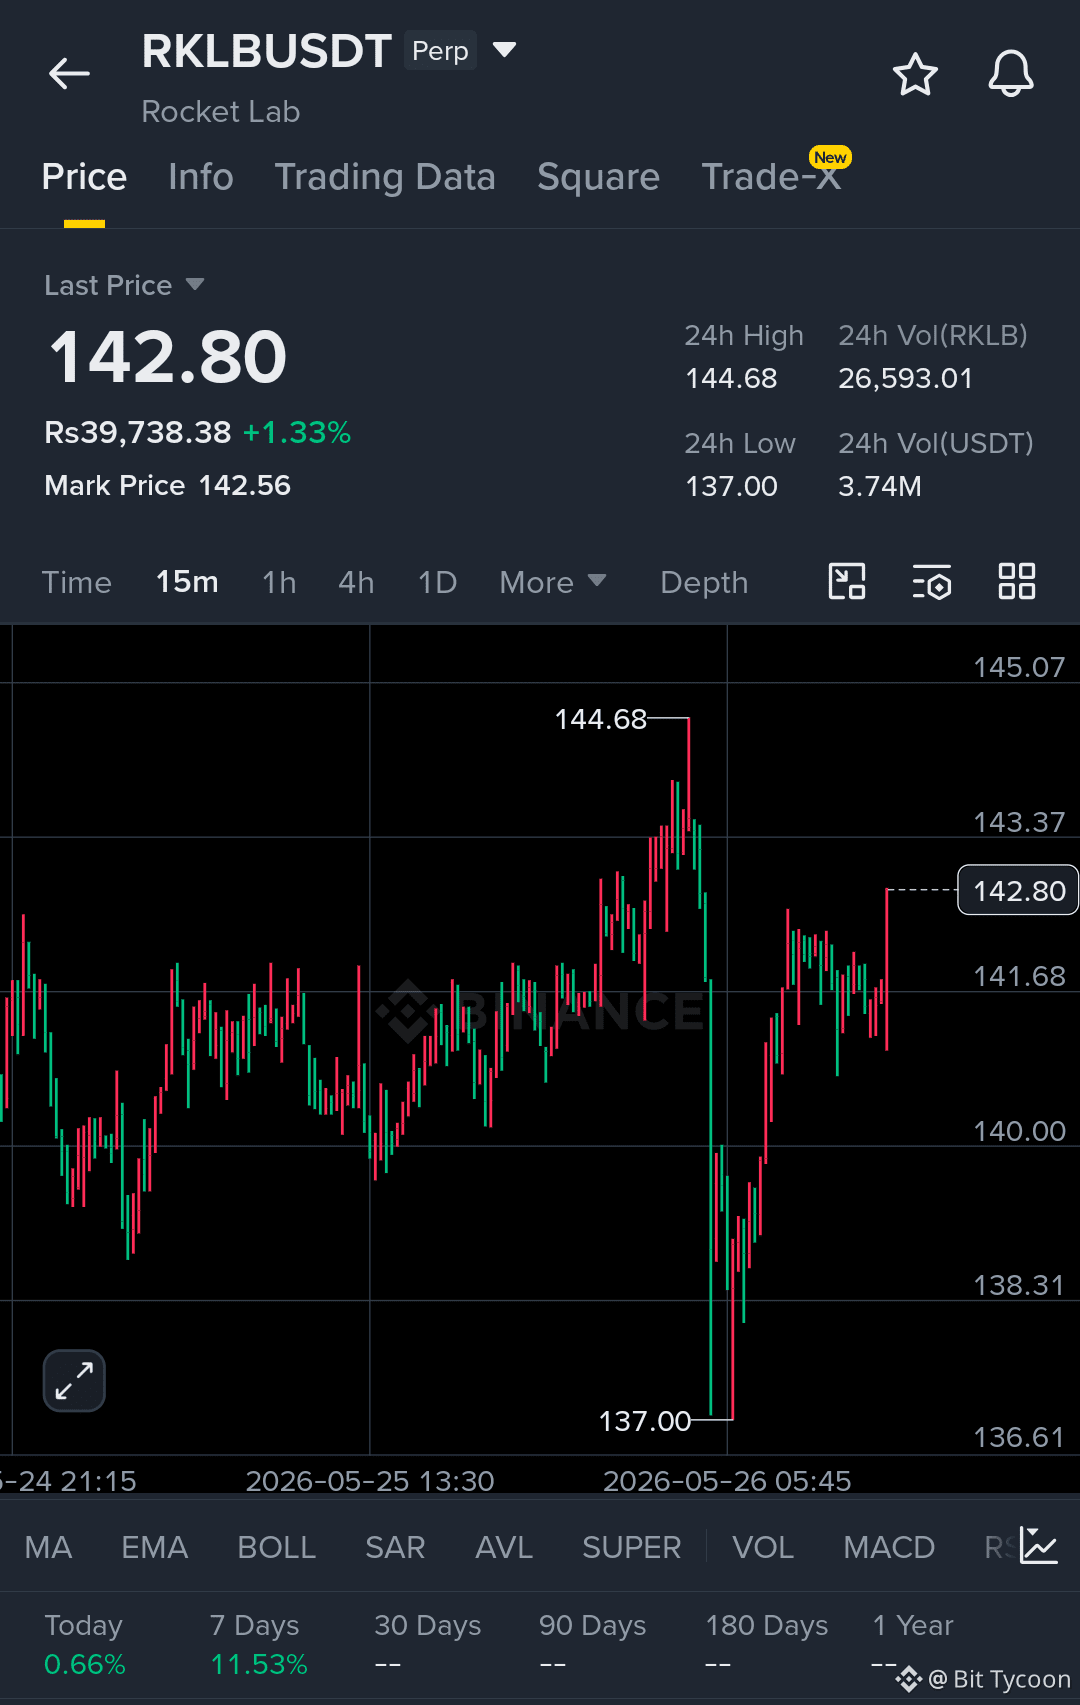Screen dimensions: 1080x1705
Task: Open the chart settings icon
Action: (931, 581)
